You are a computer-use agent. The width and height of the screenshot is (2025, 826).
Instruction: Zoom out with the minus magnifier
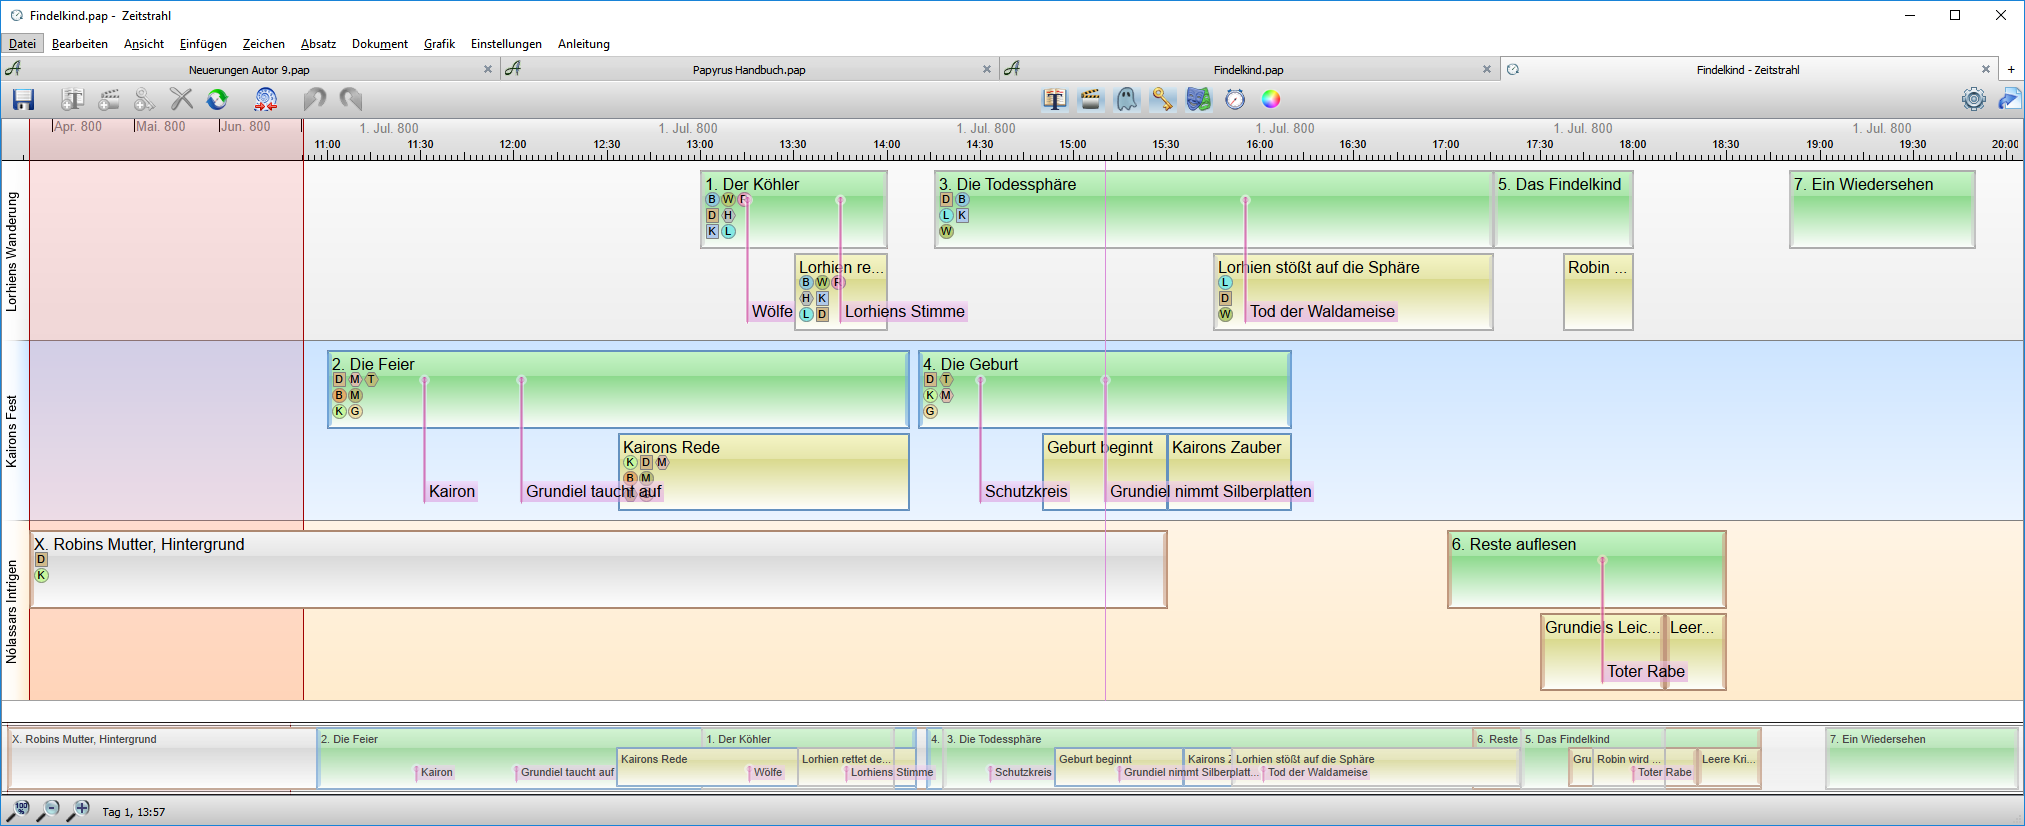48,810
